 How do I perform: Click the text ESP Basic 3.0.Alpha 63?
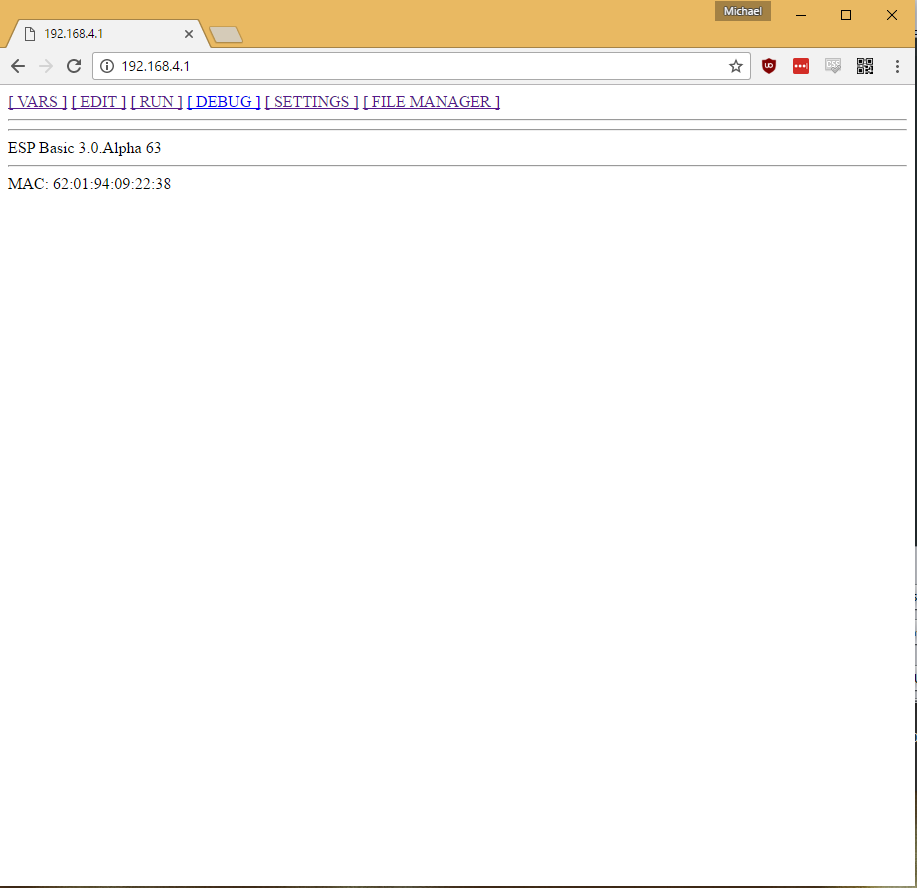pos(84,148)
